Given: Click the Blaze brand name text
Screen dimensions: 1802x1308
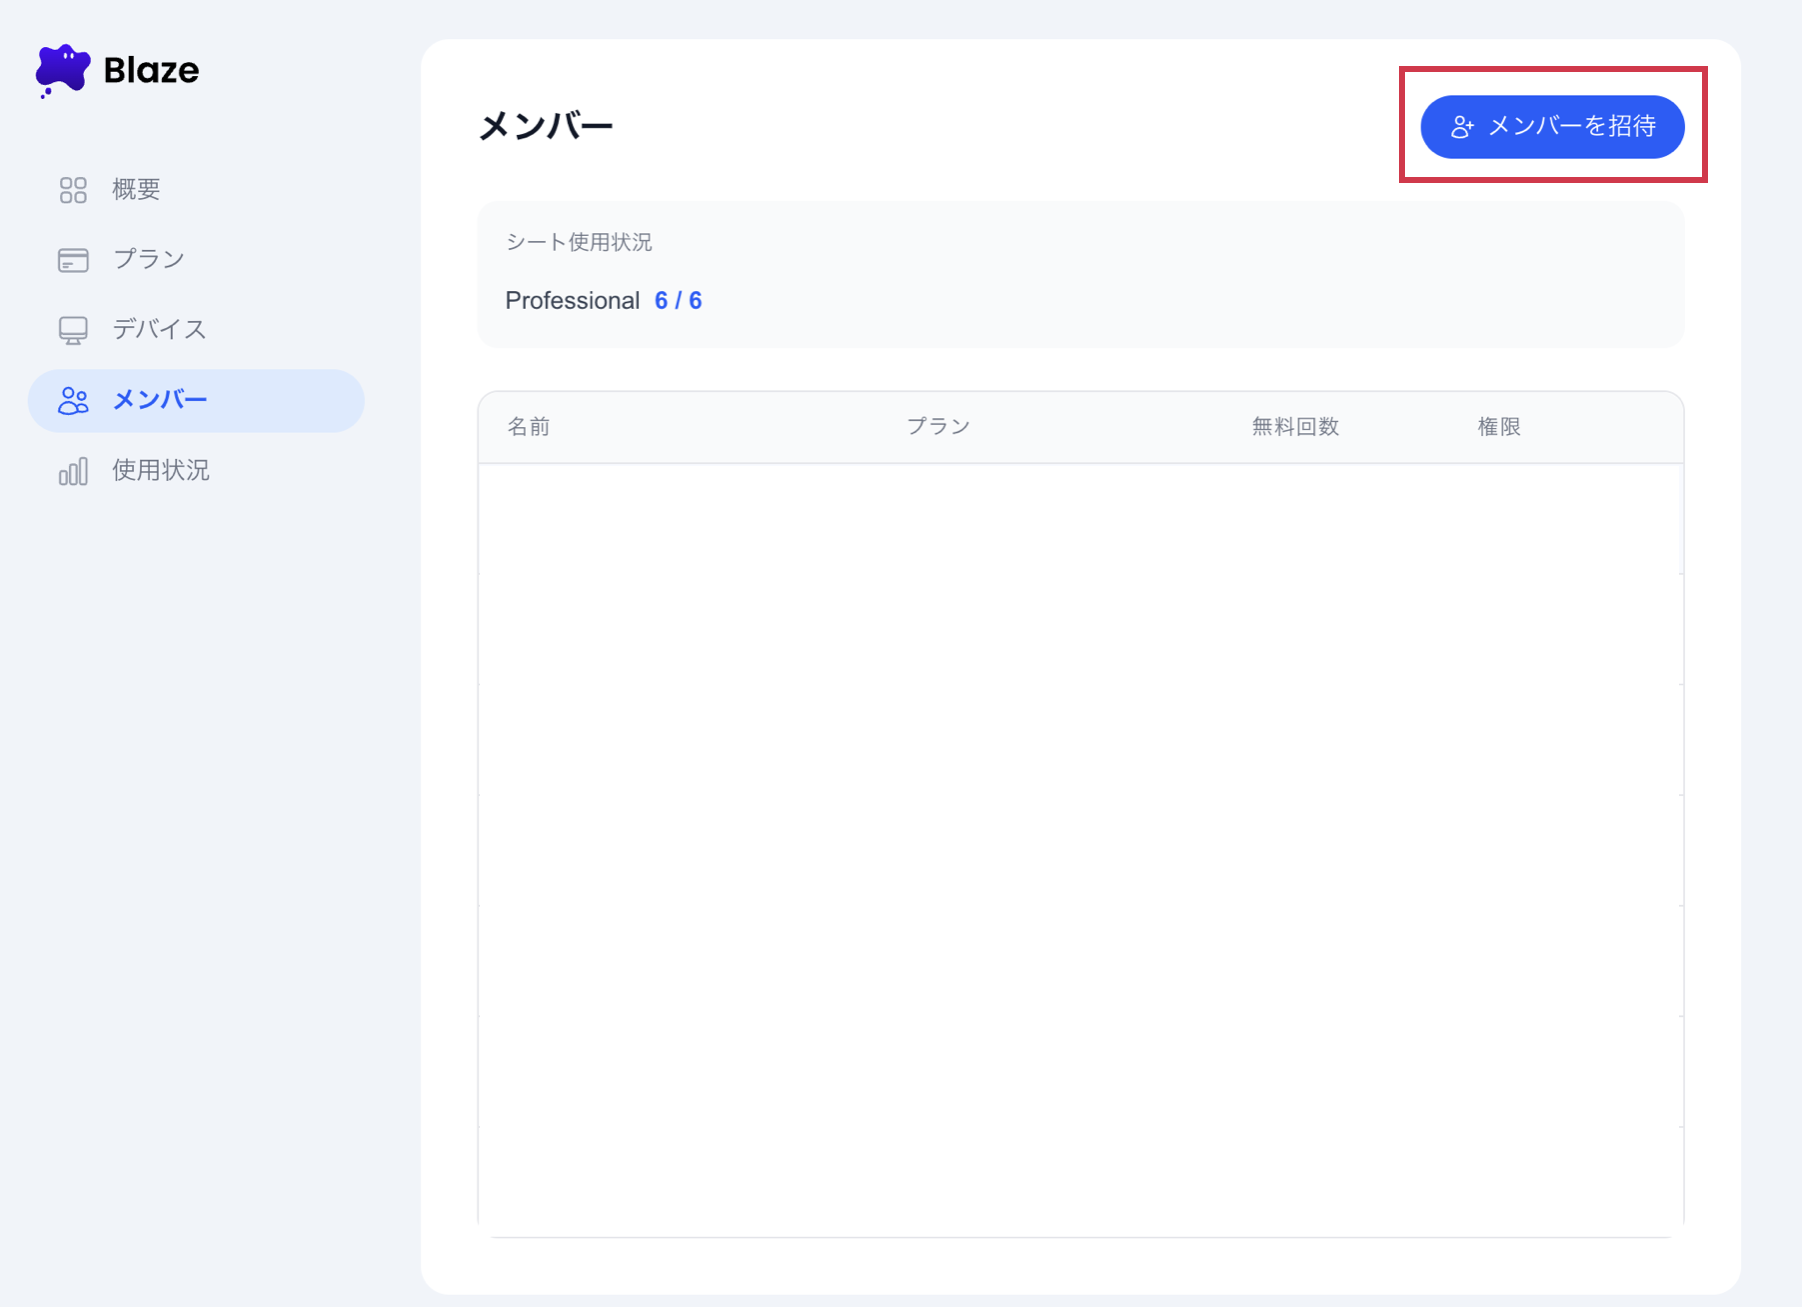Looking at the screenshot, I should (151, 70).
